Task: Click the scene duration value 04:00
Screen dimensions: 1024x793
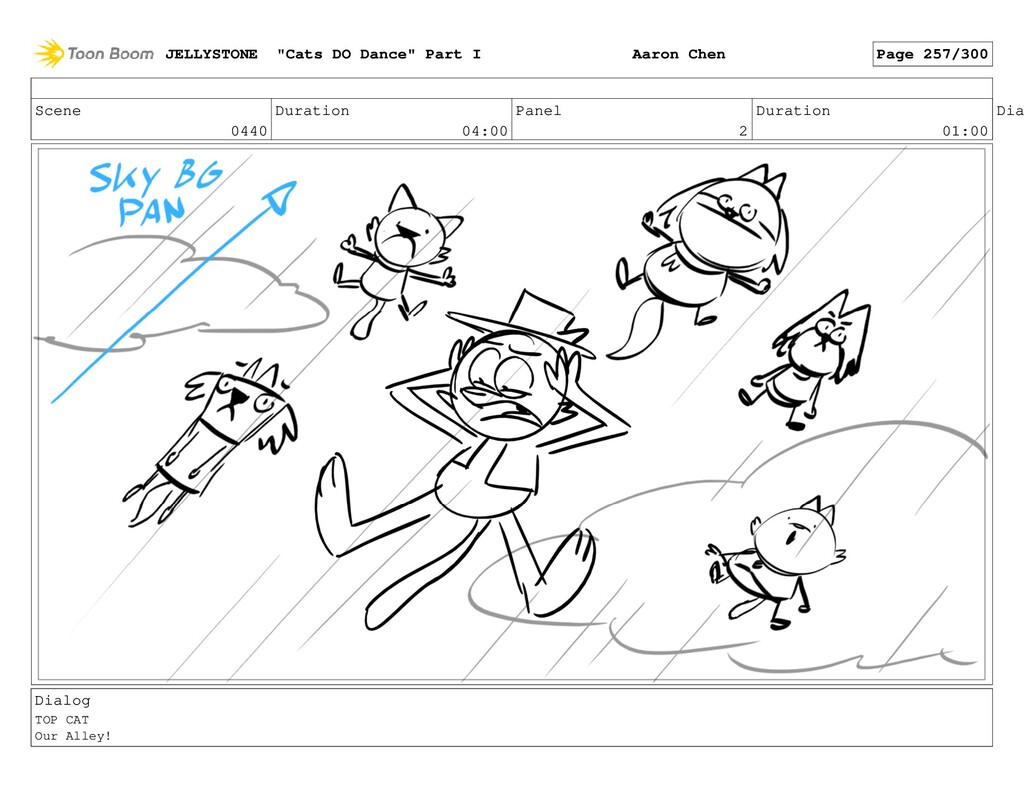Action: (x=485, y=131)
